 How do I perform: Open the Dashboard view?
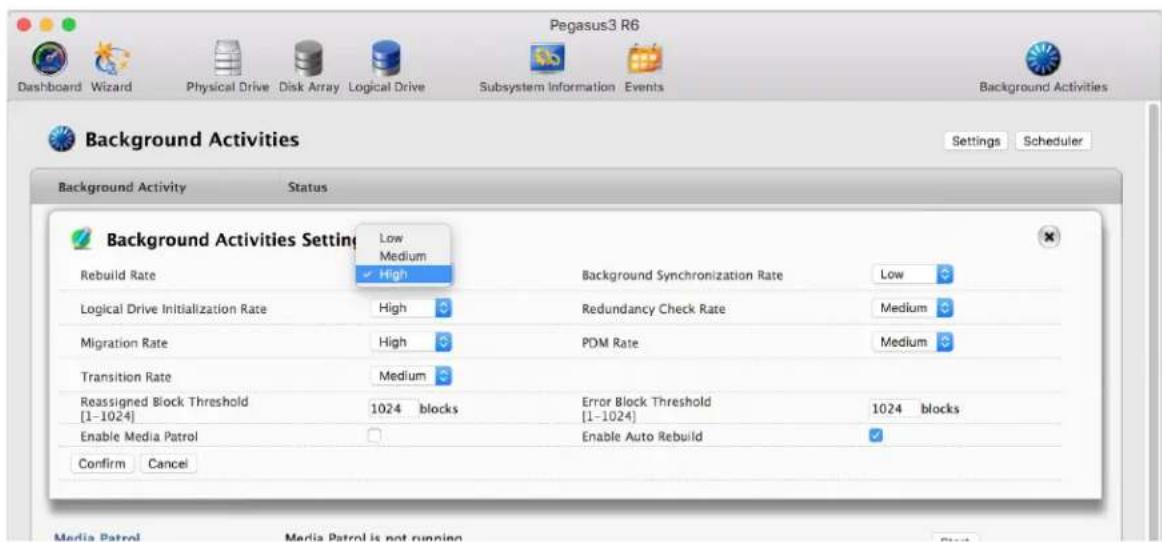[49, 67]
